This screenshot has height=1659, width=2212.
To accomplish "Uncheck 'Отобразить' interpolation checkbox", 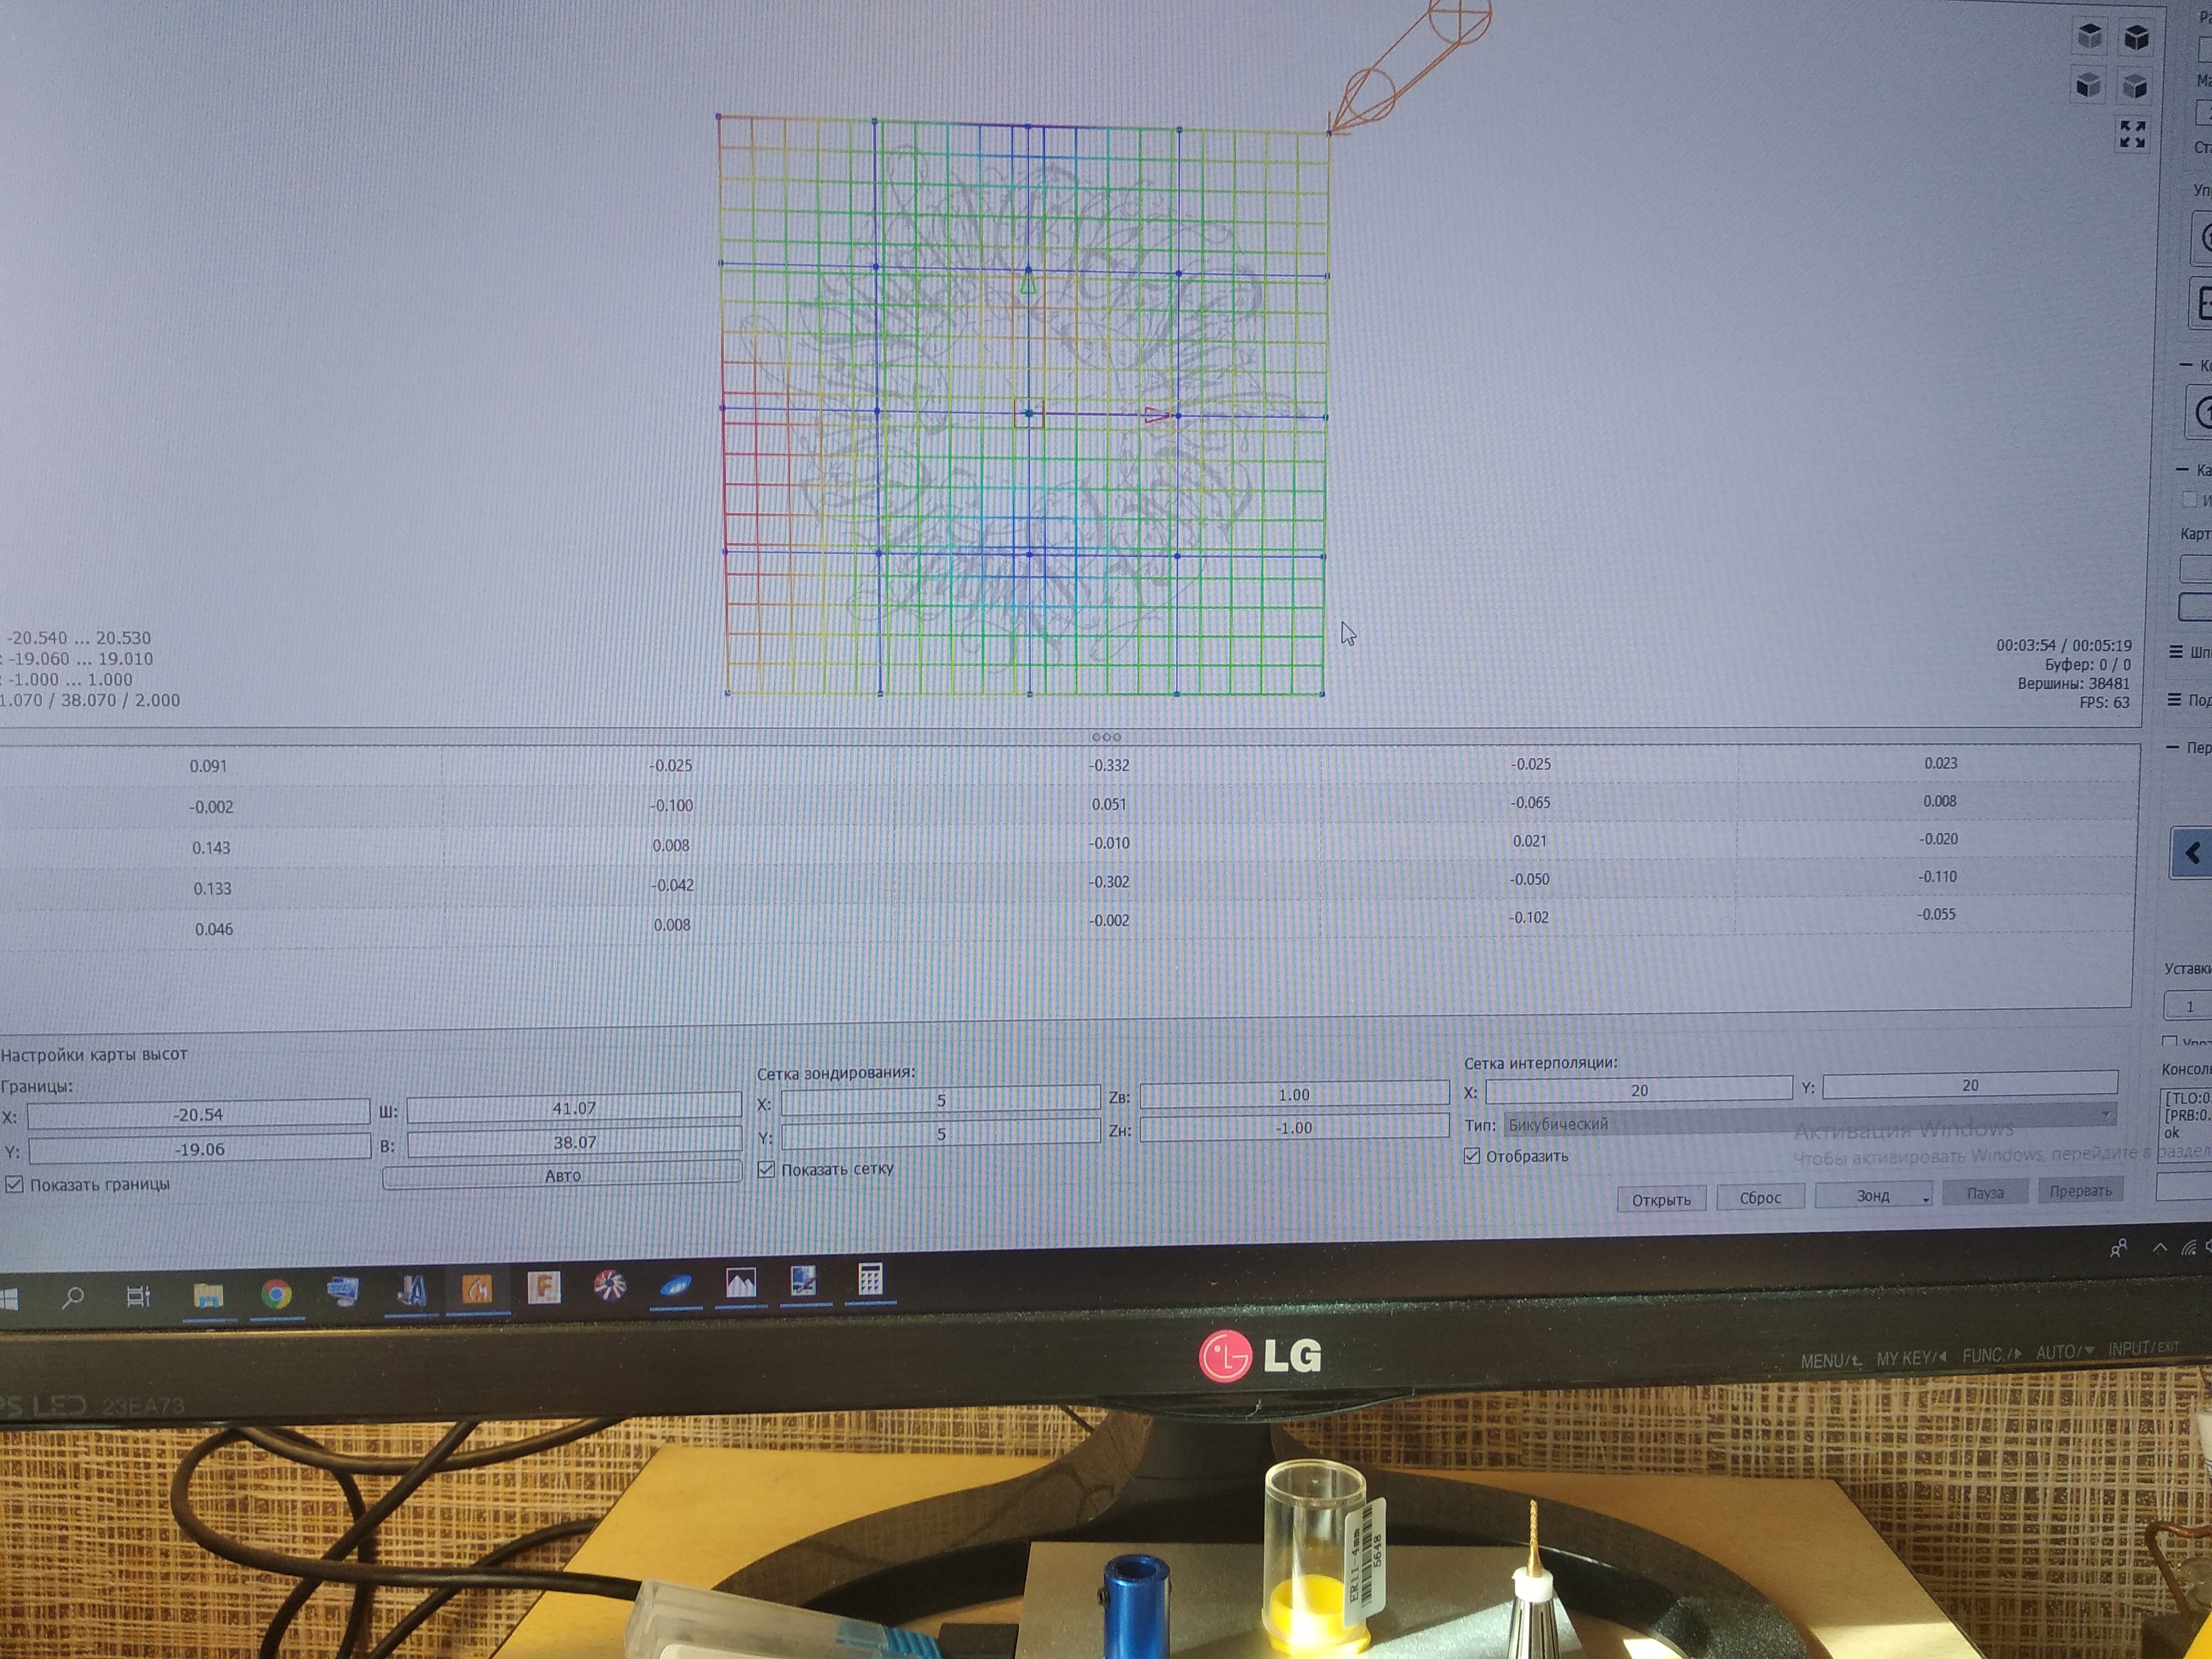I will click(1472, 1156).
